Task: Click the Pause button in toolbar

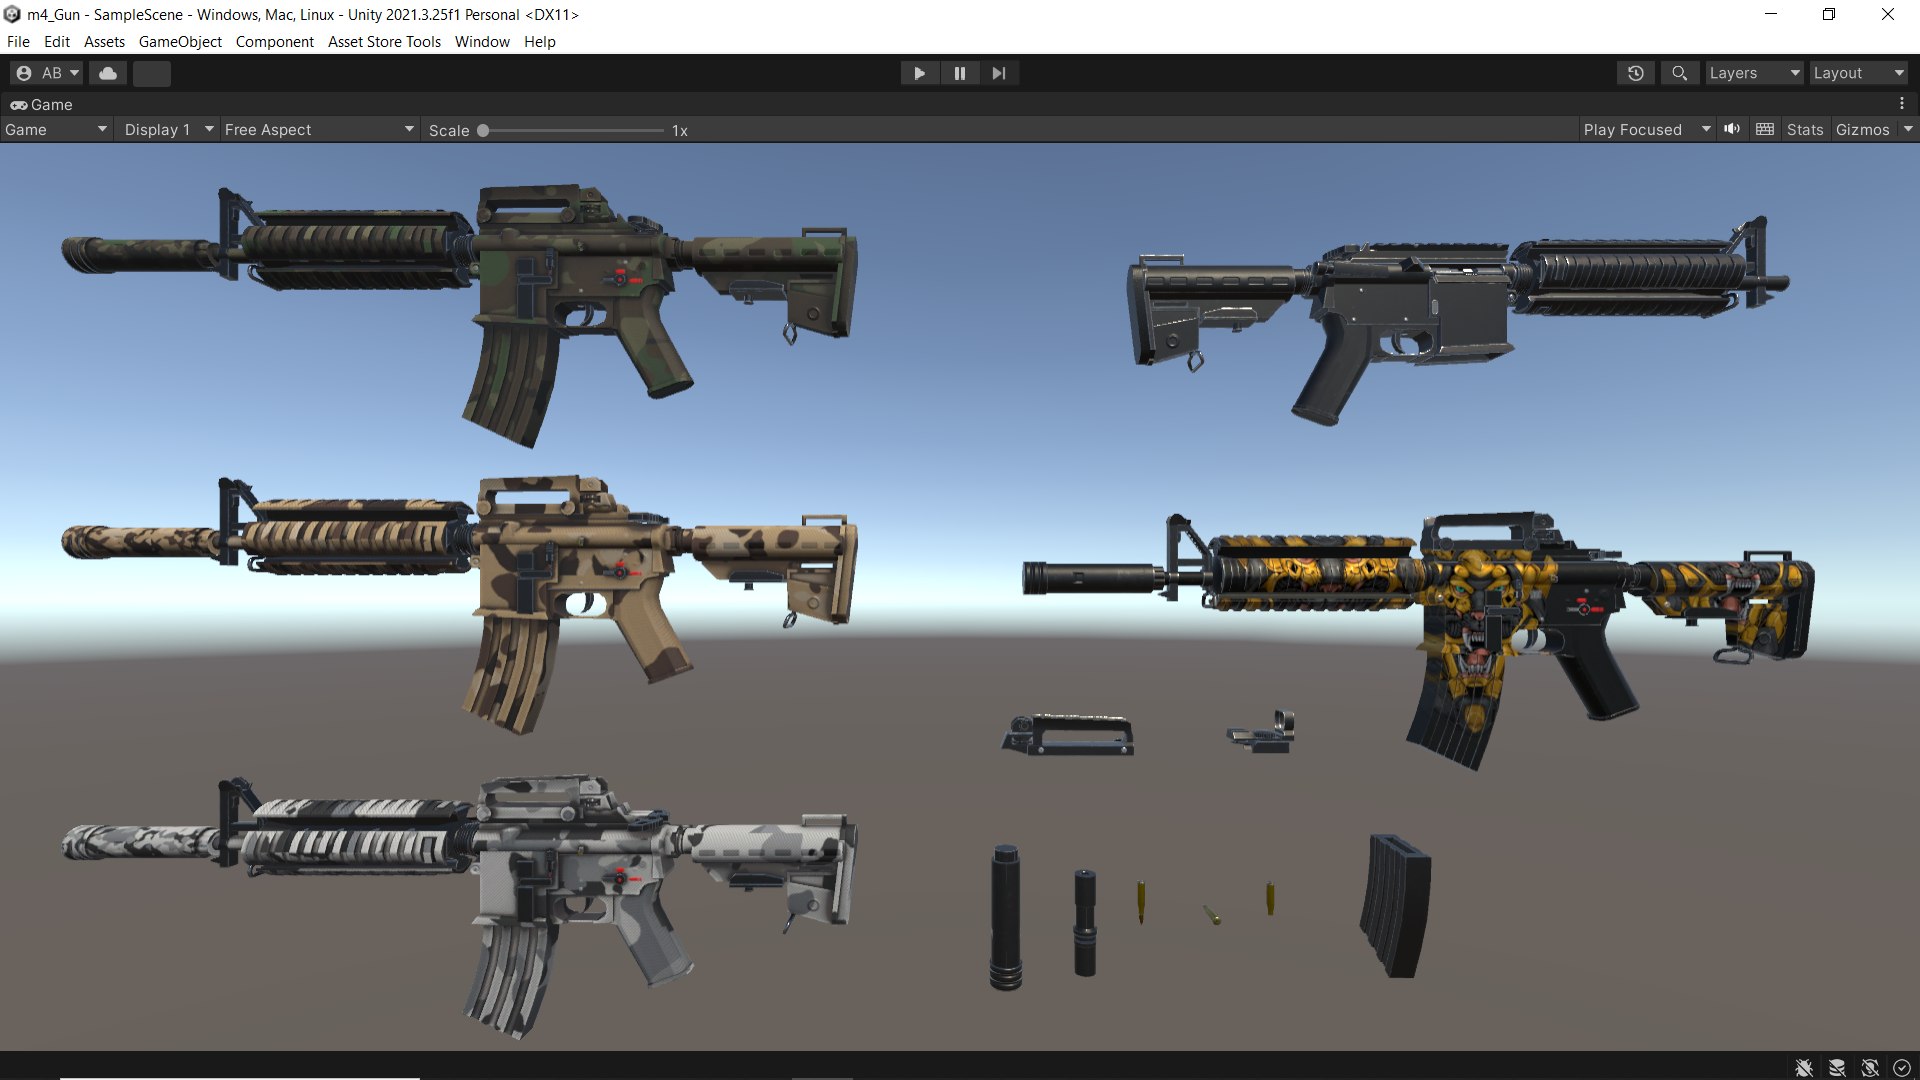Action: point(959,73)
